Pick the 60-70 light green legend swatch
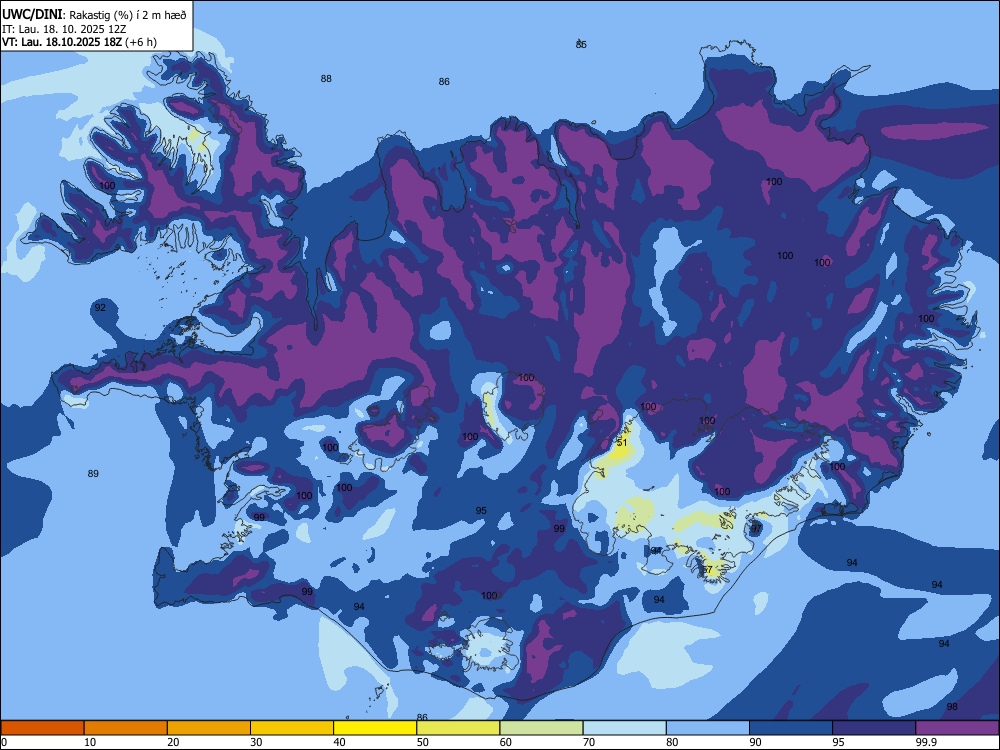This screenshot has width=1000, height=750. tap(541, 728)
